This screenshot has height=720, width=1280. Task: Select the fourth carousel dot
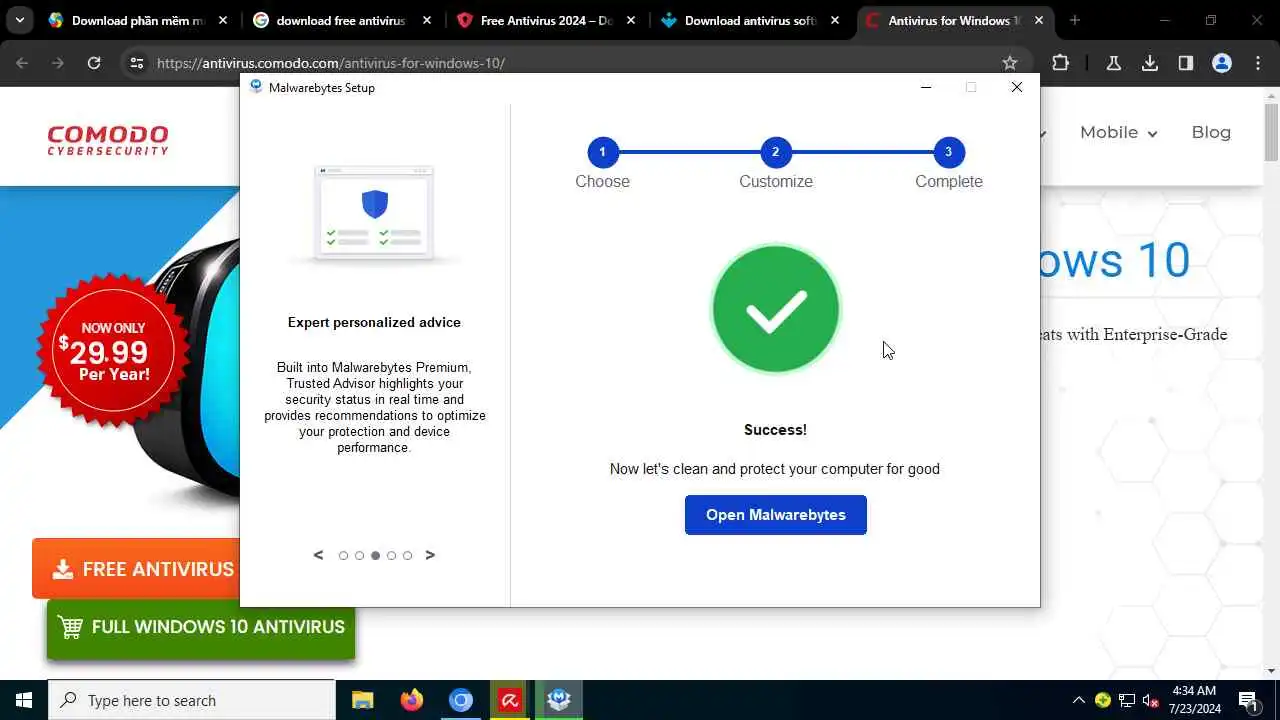click(391, 556)
